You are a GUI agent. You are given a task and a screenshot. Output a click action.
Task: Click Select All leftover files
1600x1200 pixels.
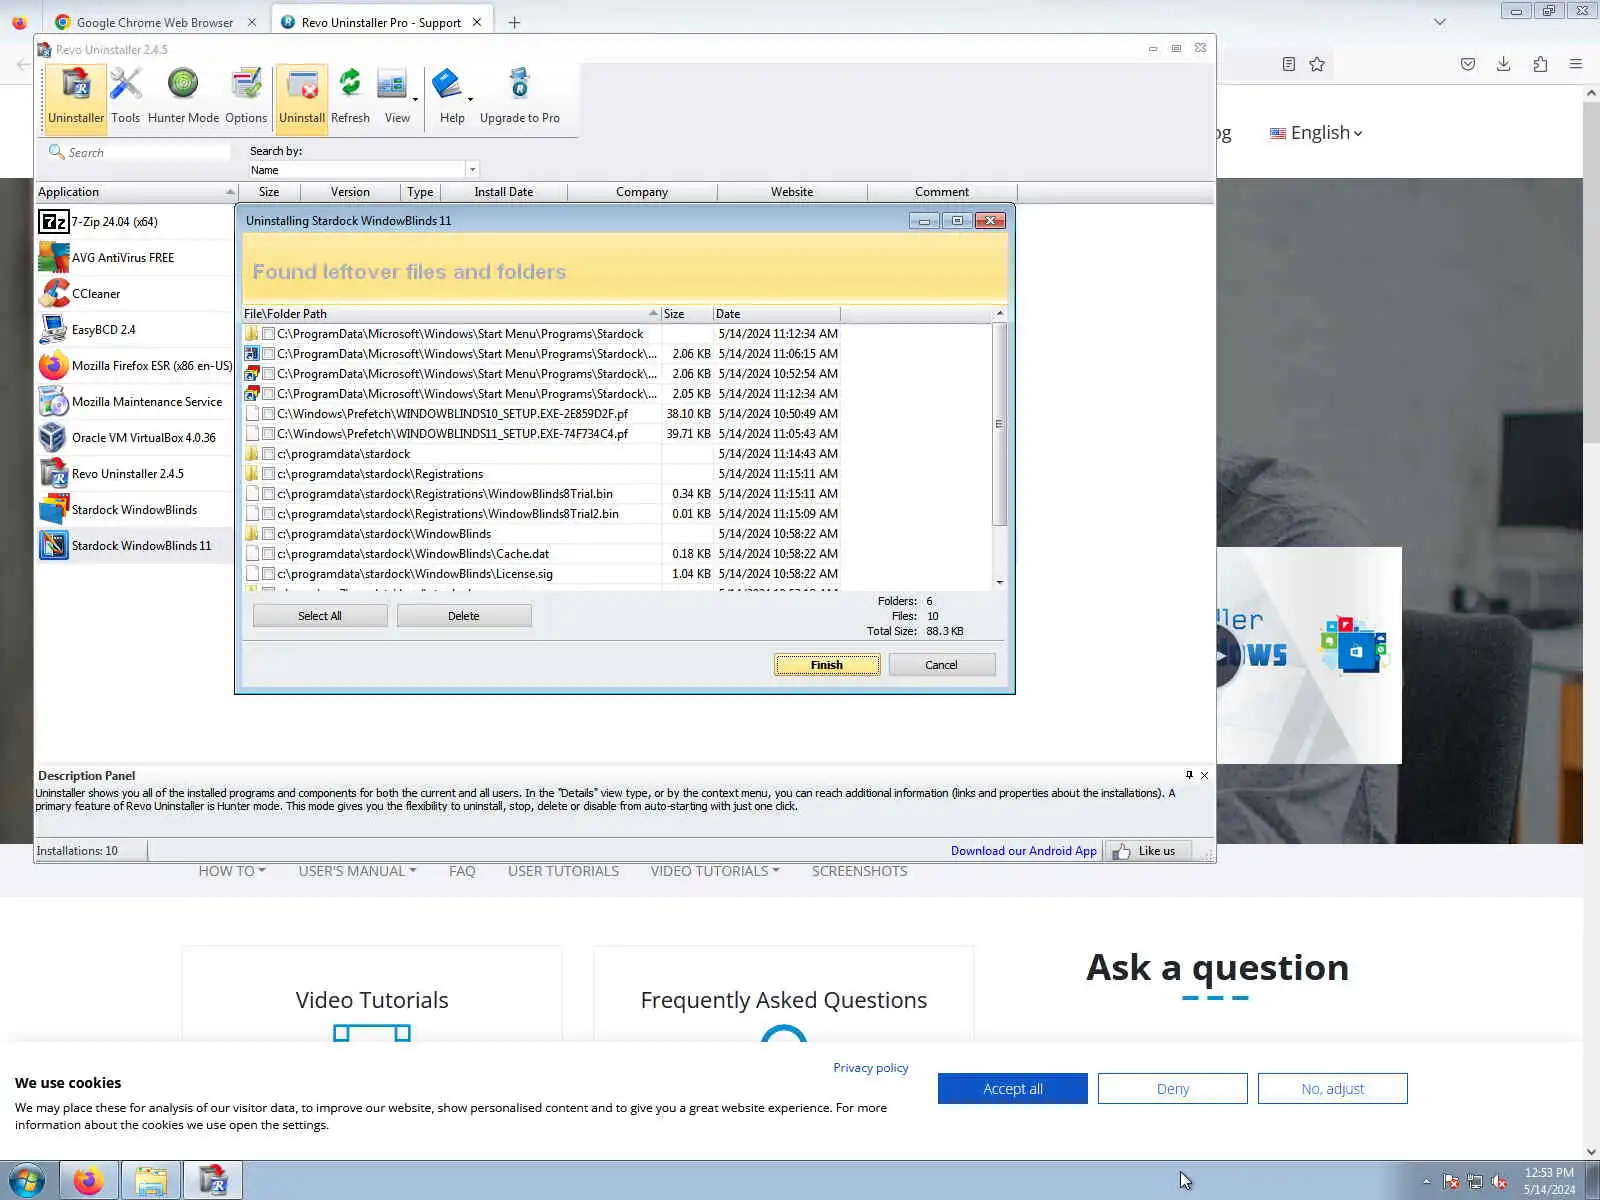click(320, 616)
